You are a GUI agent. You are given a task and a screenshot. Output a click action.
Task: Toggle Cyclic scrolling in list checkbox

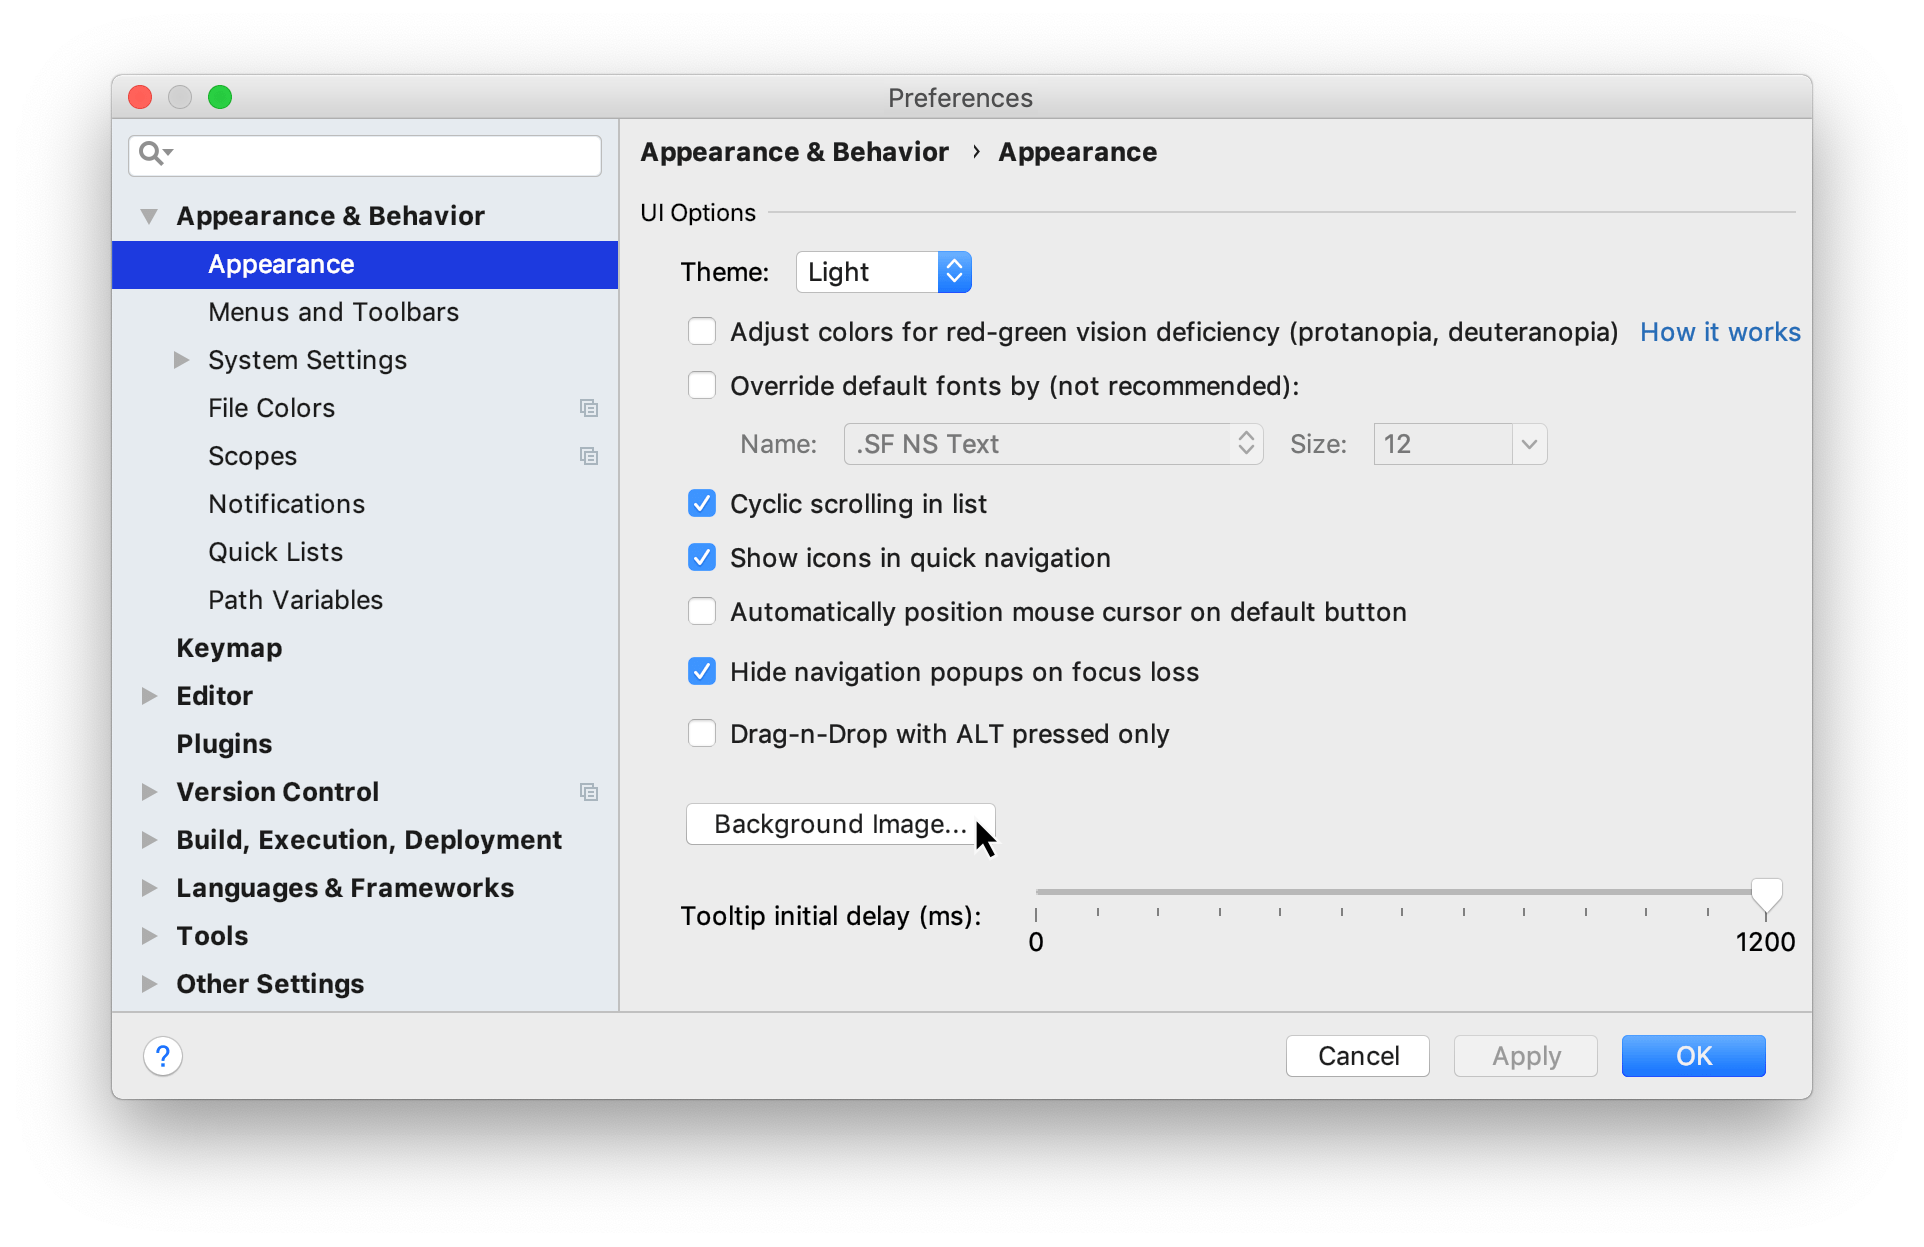(x=698, y=502)
